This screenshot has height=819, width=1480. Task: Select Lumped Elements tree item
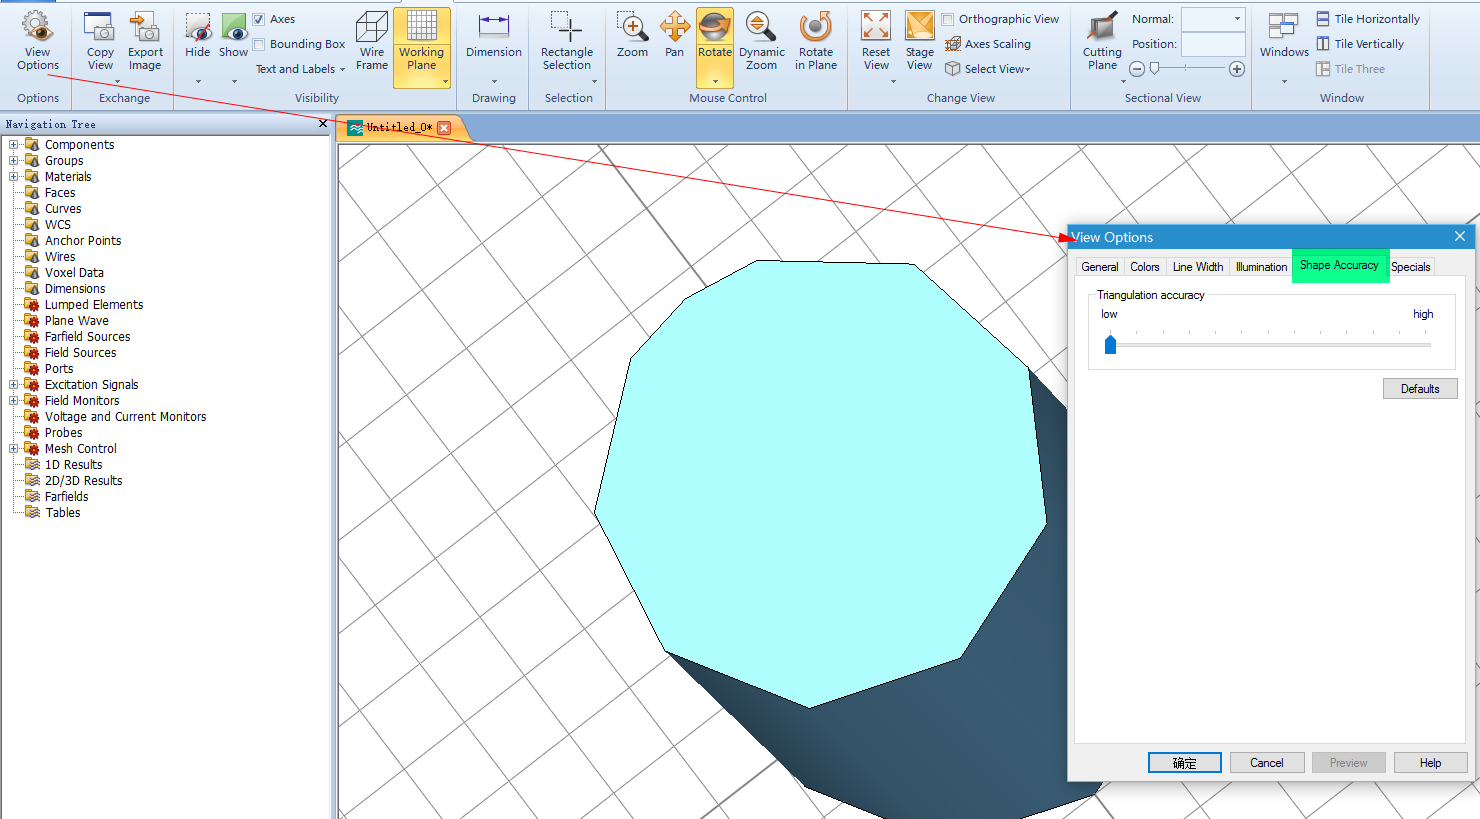point(94,305)
